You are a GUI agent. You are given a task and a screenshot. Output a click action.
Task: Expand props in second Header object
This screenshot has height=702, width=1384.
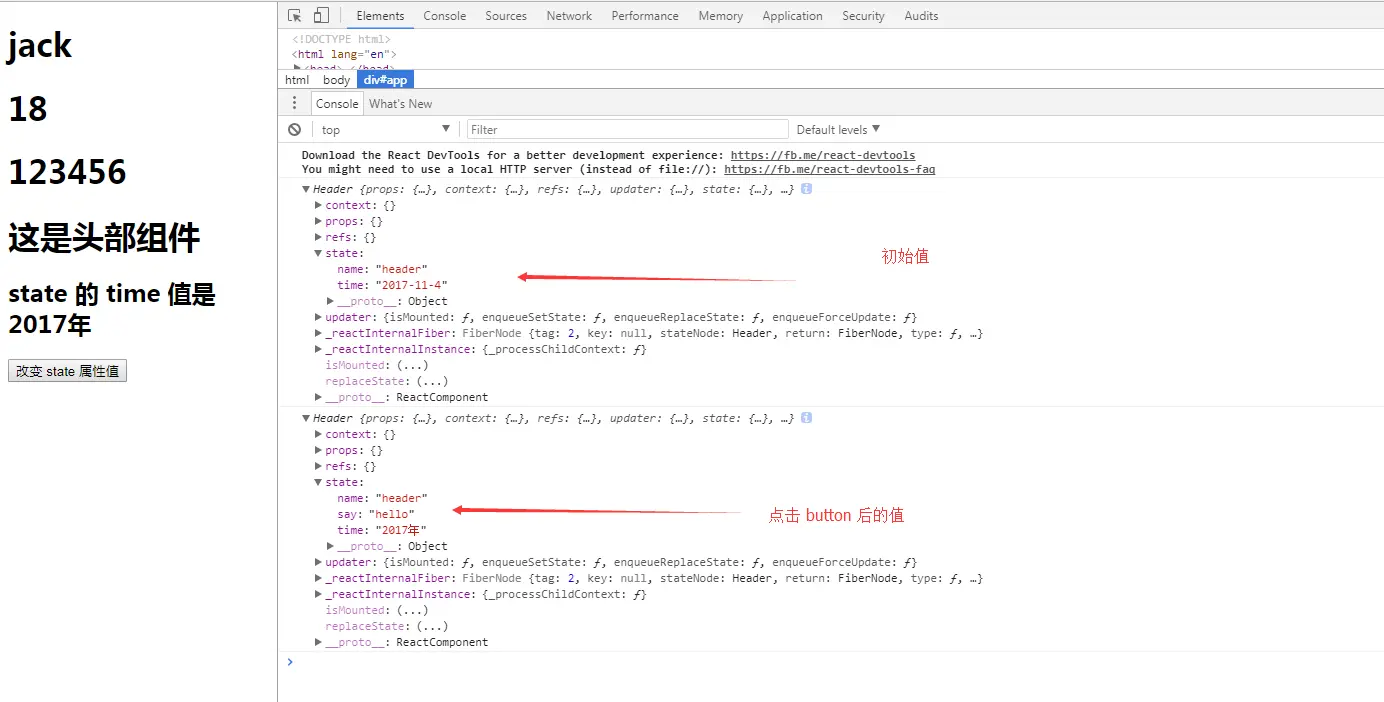[x=318, y=450]
